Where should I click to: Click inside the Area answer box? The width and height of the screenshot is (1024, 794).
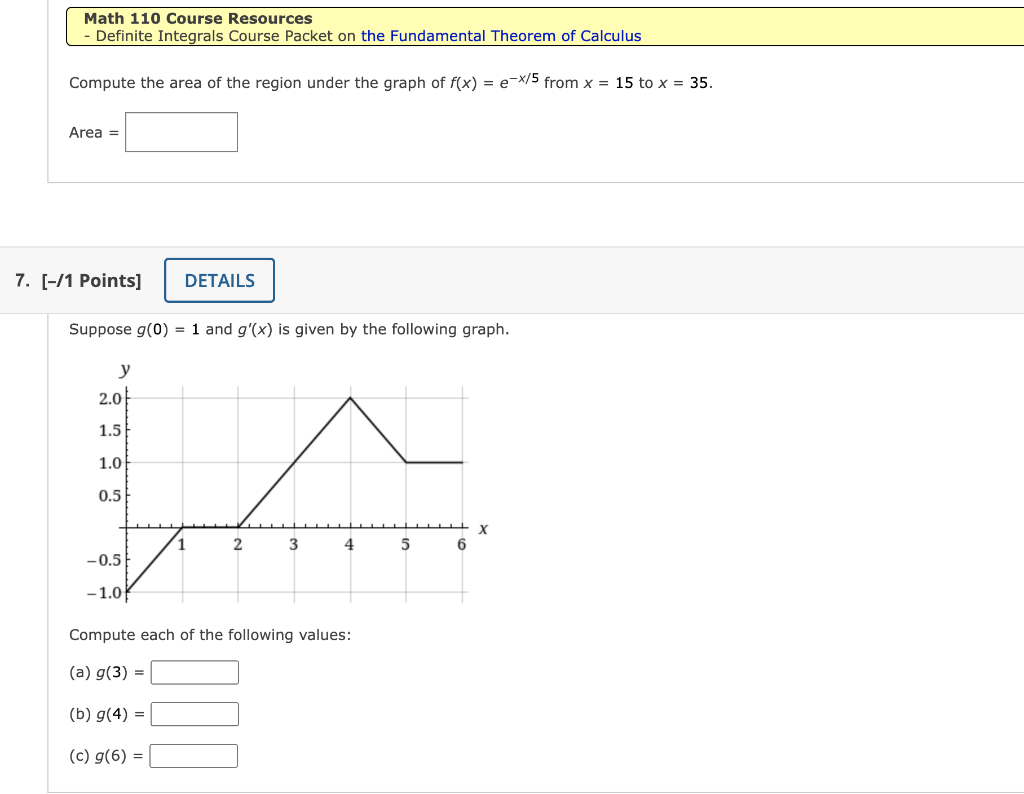pyautogui.click(x=180, y=131)
